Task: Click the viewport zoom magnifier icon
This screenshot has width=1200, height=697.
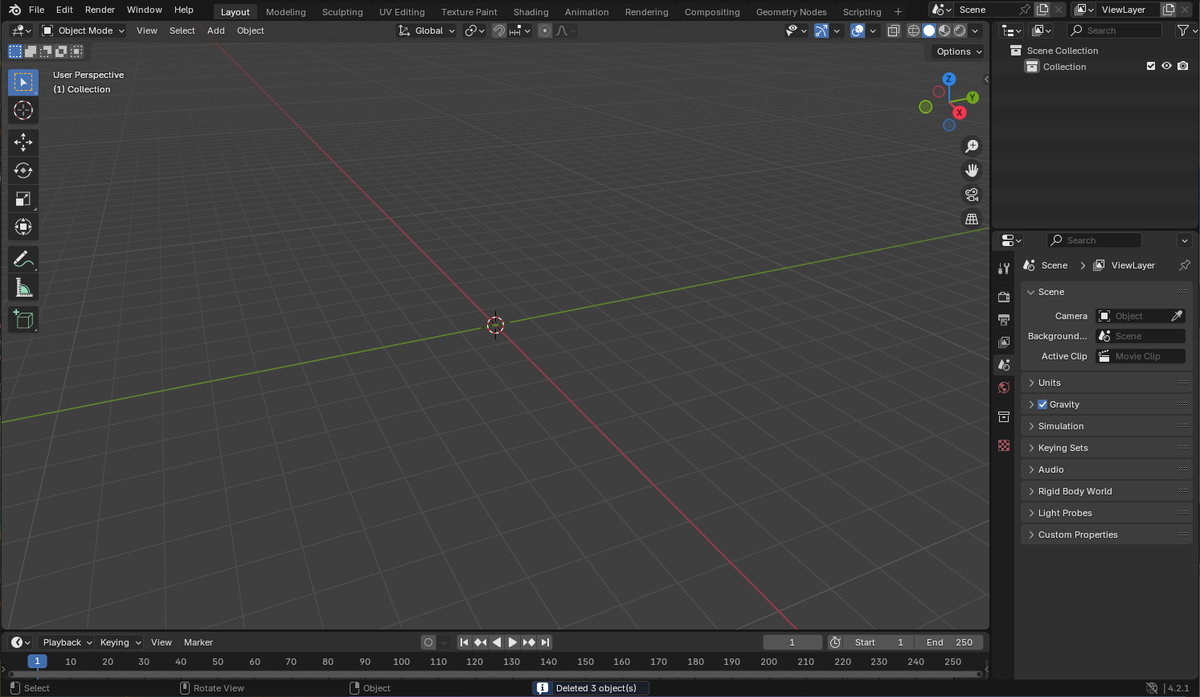Action: 971,146
